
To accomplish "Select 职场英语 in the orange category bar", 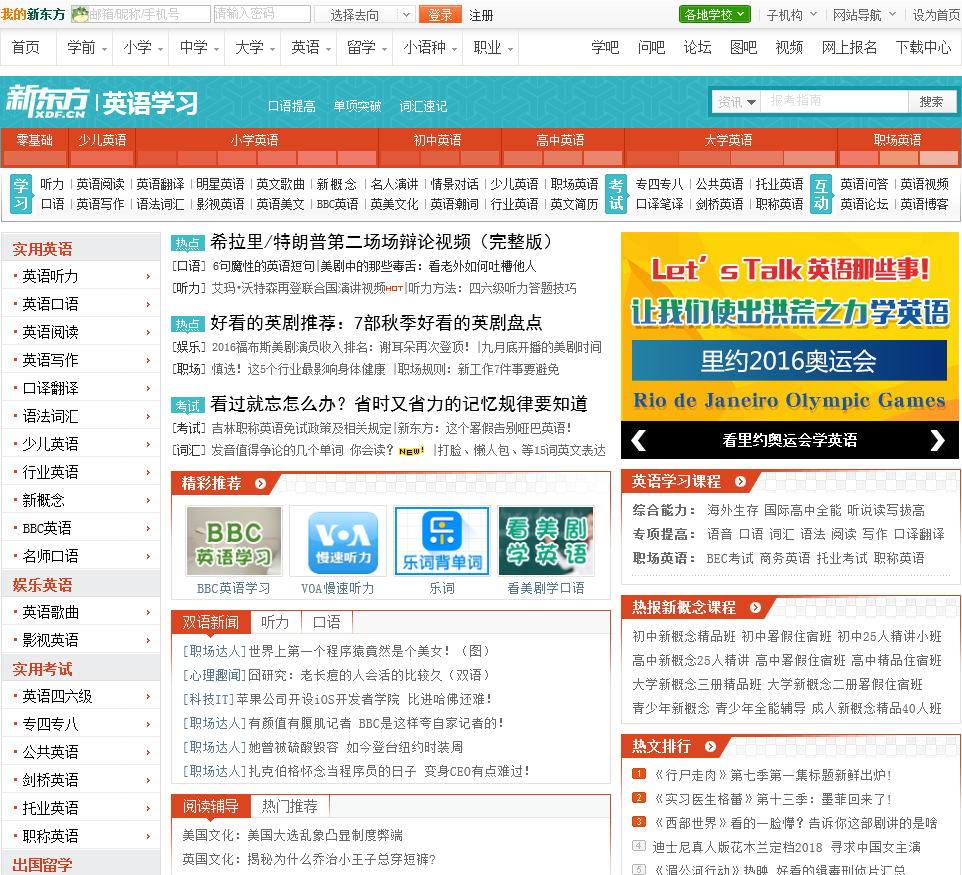I will [x=897, y=141].
